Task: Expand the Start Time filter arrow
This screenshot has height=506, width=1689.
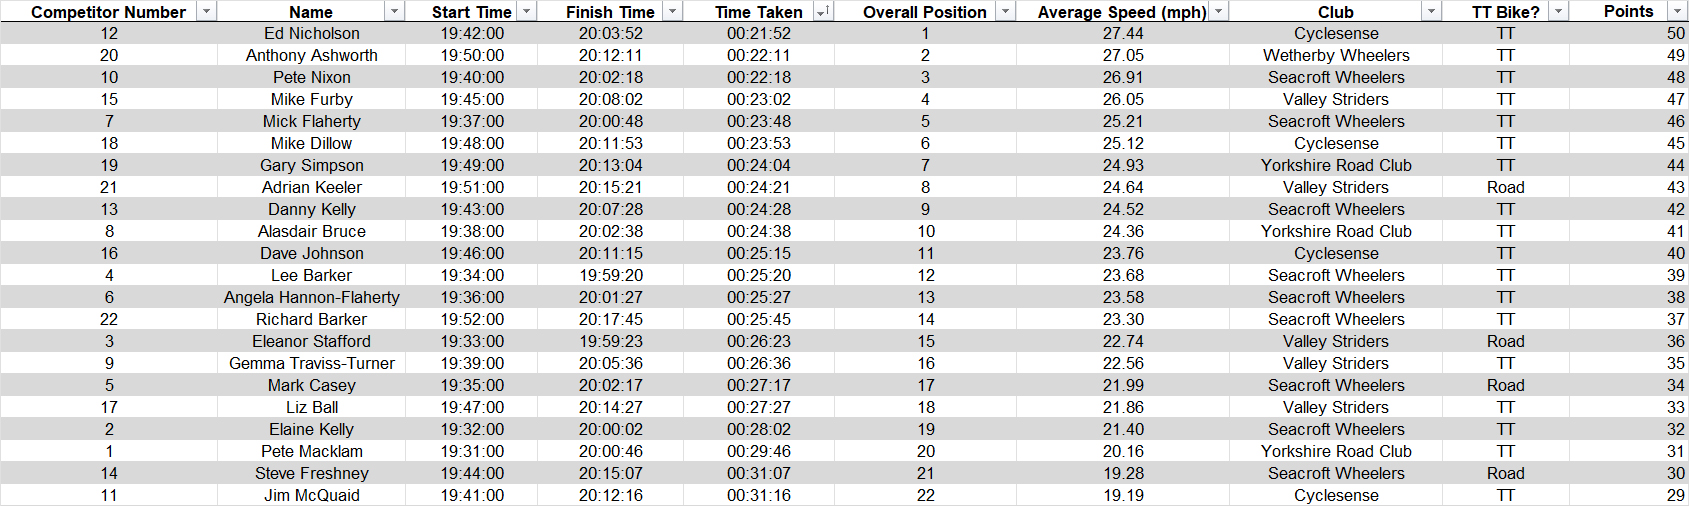Action: point(527,12)
